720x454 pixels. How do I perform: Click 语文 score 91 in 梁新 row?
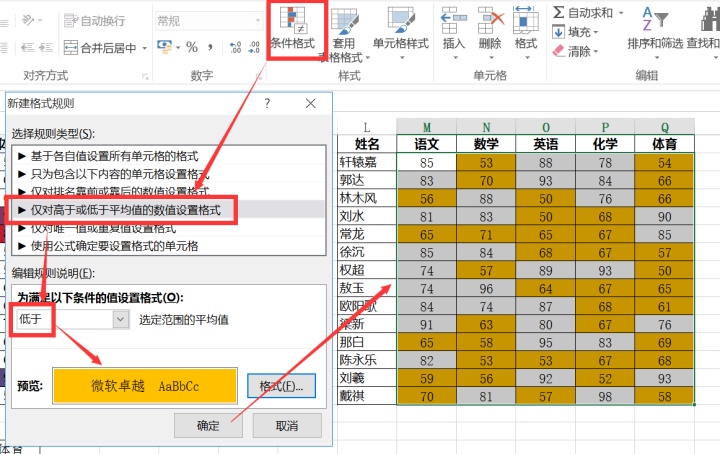(x=427, y=325)
